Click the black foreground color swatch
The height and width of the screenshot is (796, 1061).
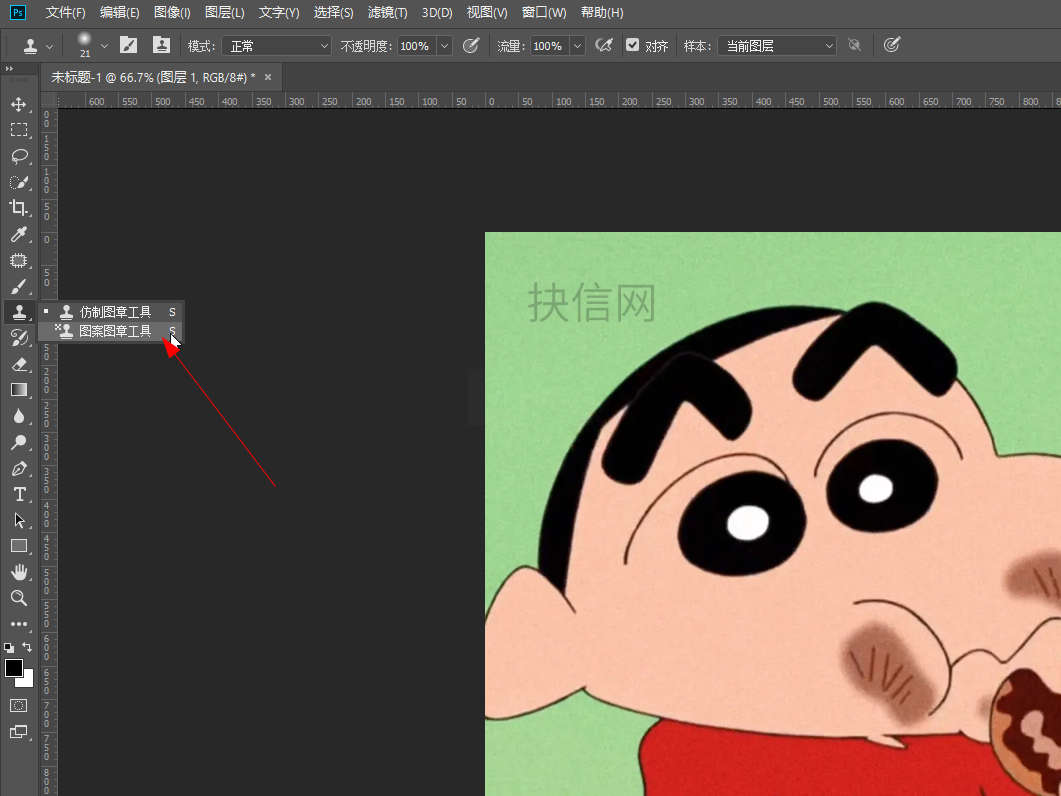[13, 667]
